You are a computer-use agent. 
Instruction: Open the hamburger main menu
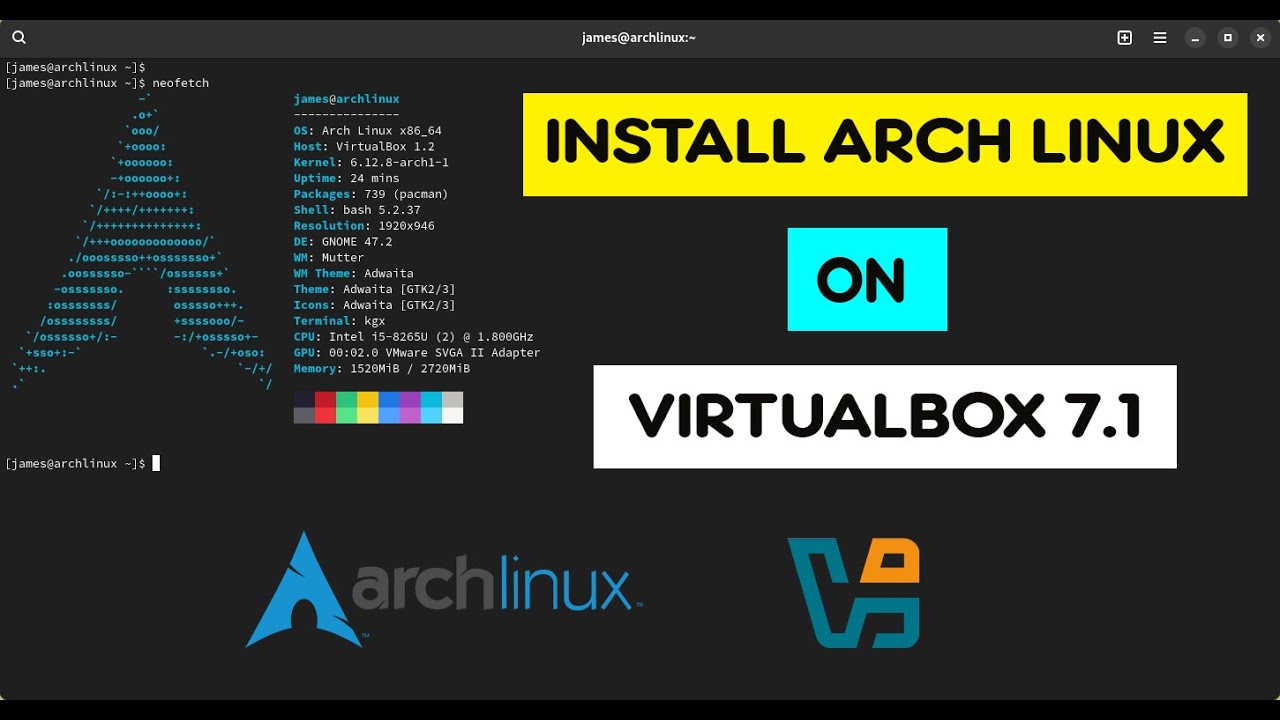point(1160,37)
